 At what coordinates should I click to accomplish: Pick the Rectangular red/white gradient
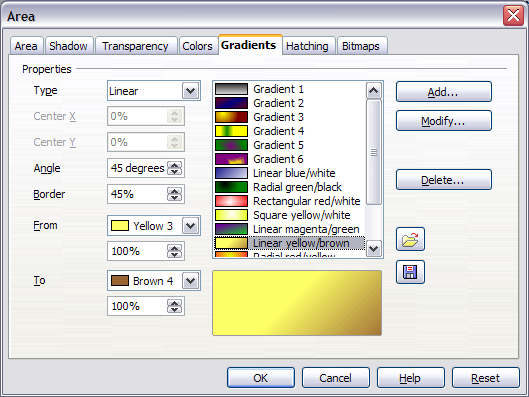(289, 201)
